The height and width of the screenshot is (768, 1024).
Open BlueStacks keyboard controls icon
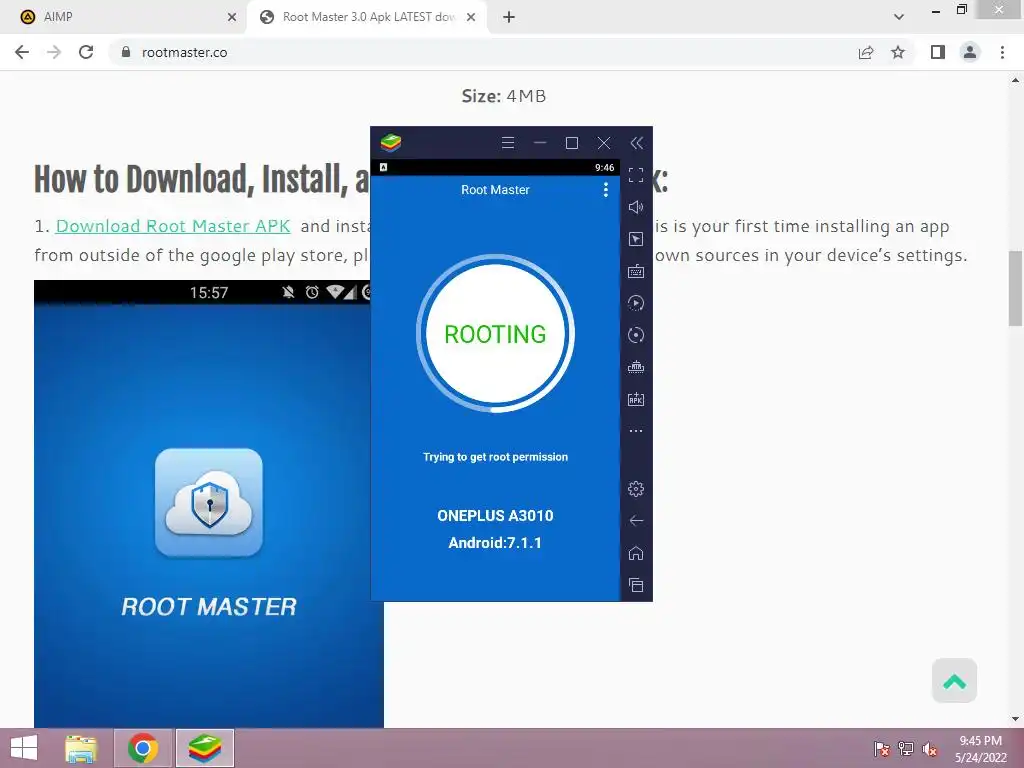click(635, 271)
